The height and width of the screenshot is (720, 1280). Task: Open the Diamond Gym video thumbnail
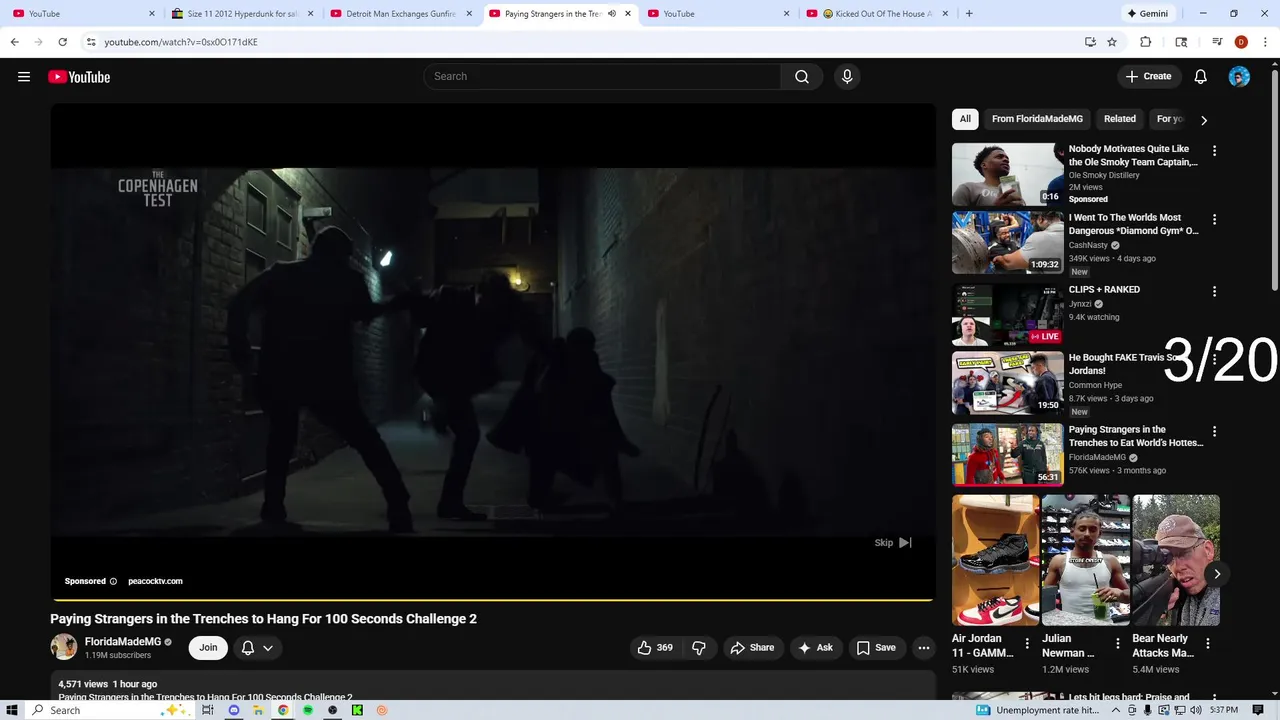[x=1007, y=243]
